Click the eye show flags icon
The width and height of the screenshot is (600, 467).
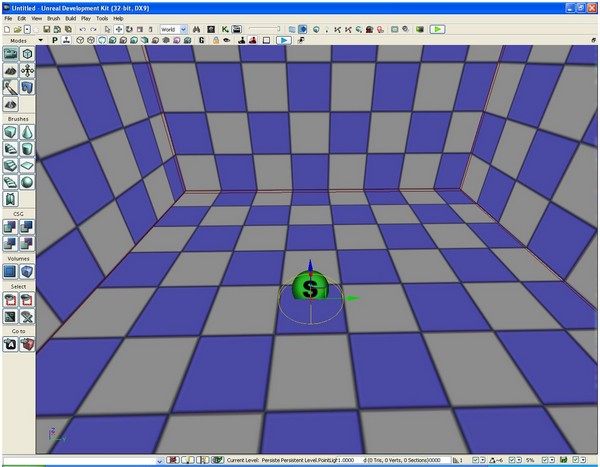click(227, 40)
